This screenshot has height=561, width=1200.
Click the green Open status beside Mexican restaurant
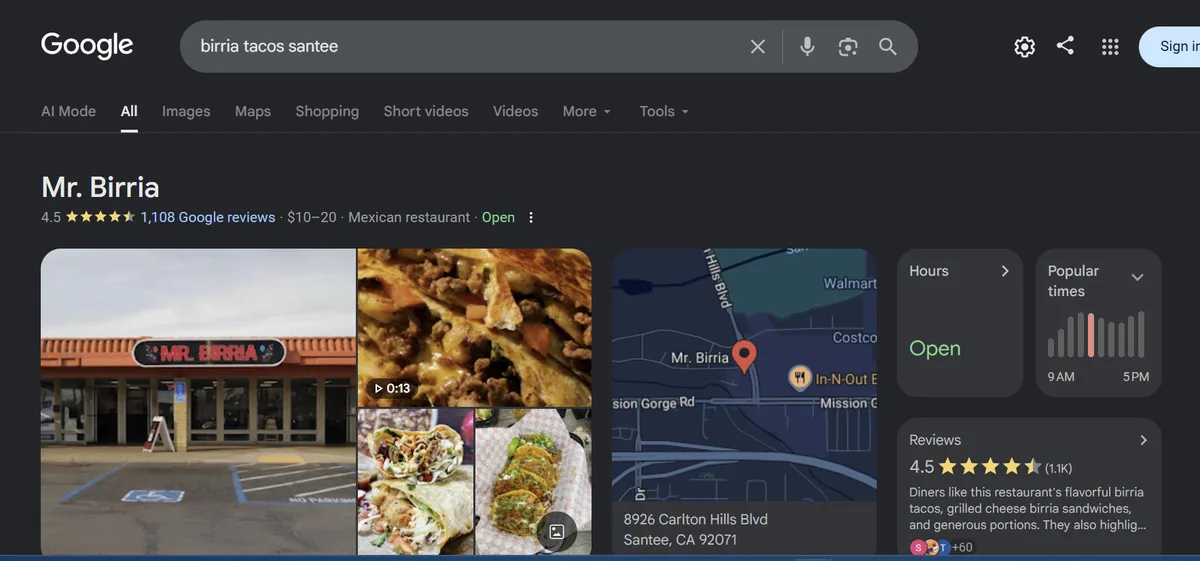(498, 217)
